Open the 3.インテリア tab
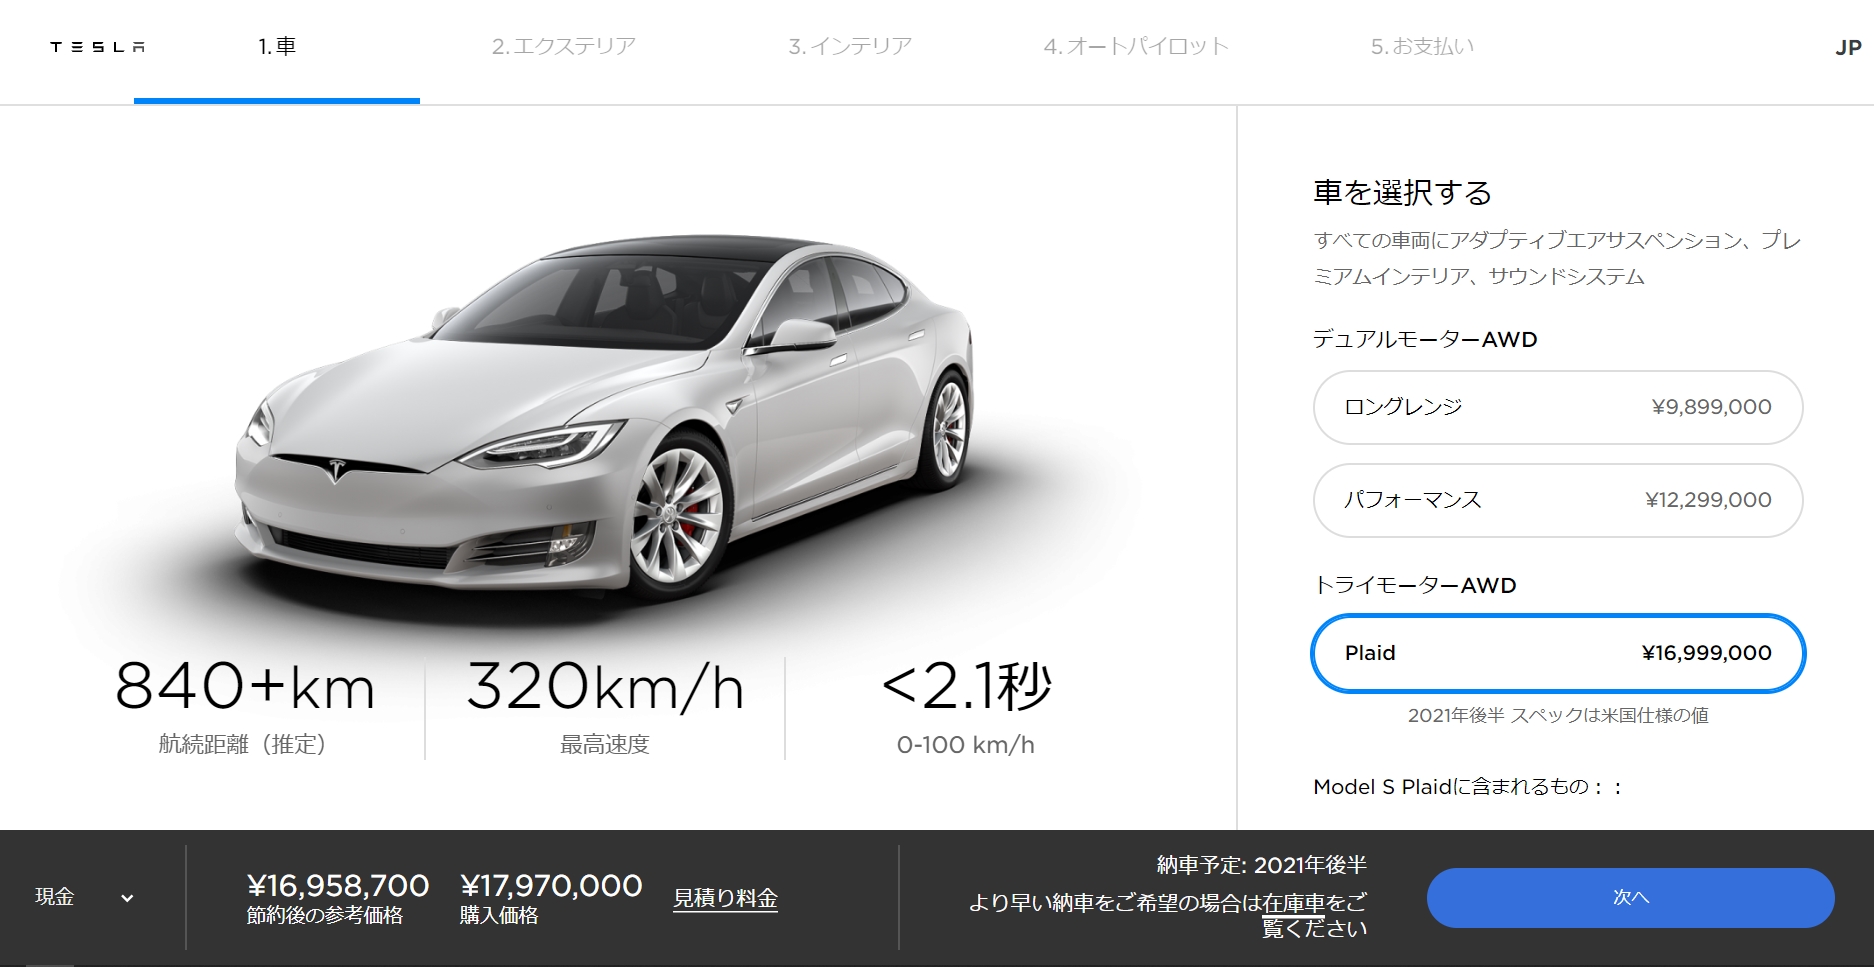This screenshot has height=967, width=1874. pos(850,46)
